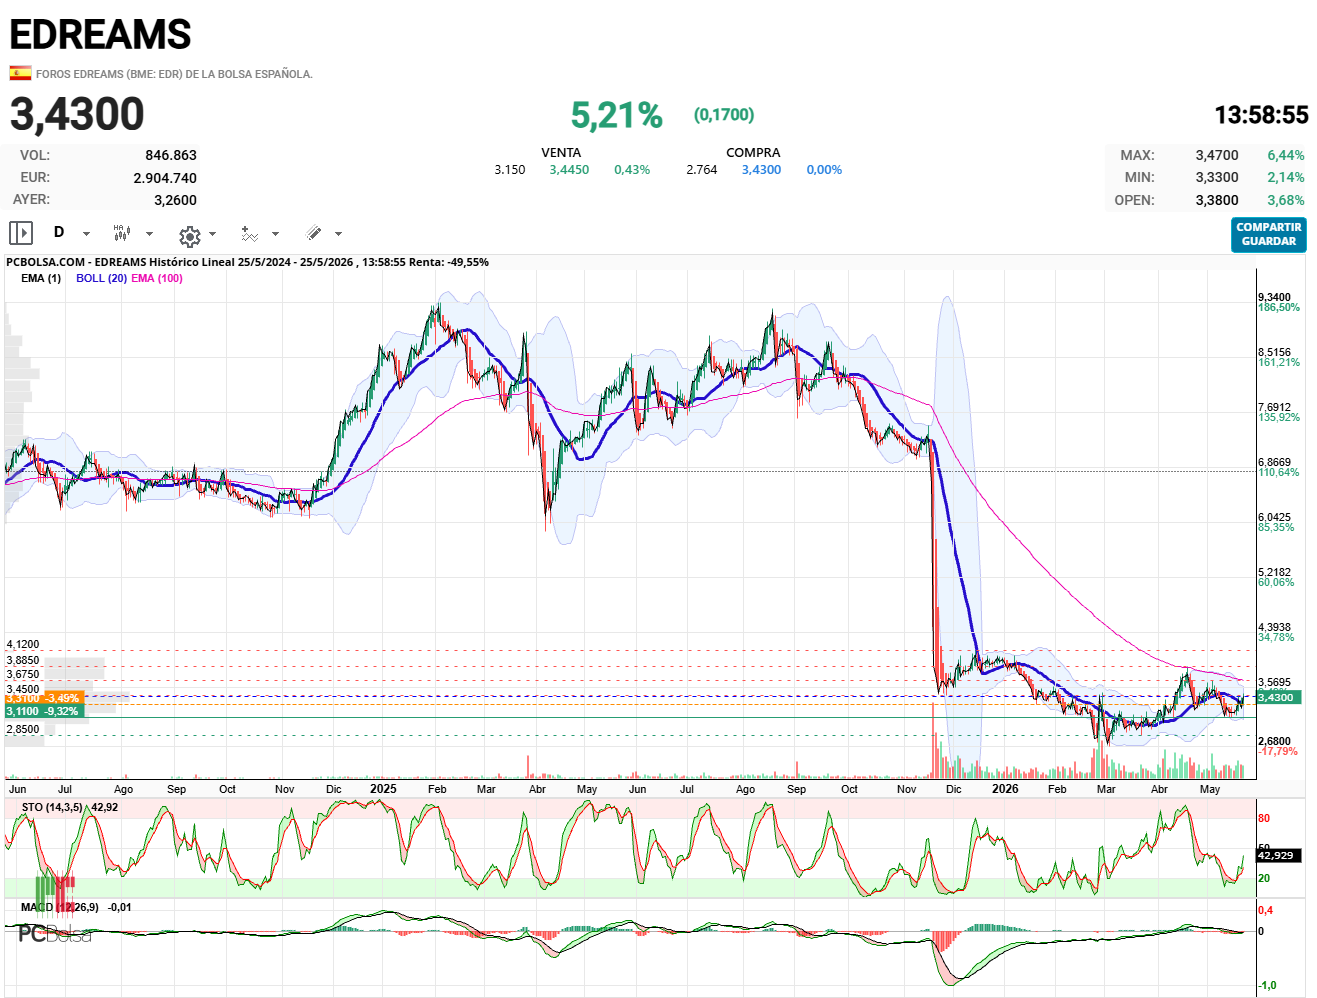Click the 3,6750 price level label
Image resolution: width=1317 pixels, height=998 pixels.
click(23, 675)
